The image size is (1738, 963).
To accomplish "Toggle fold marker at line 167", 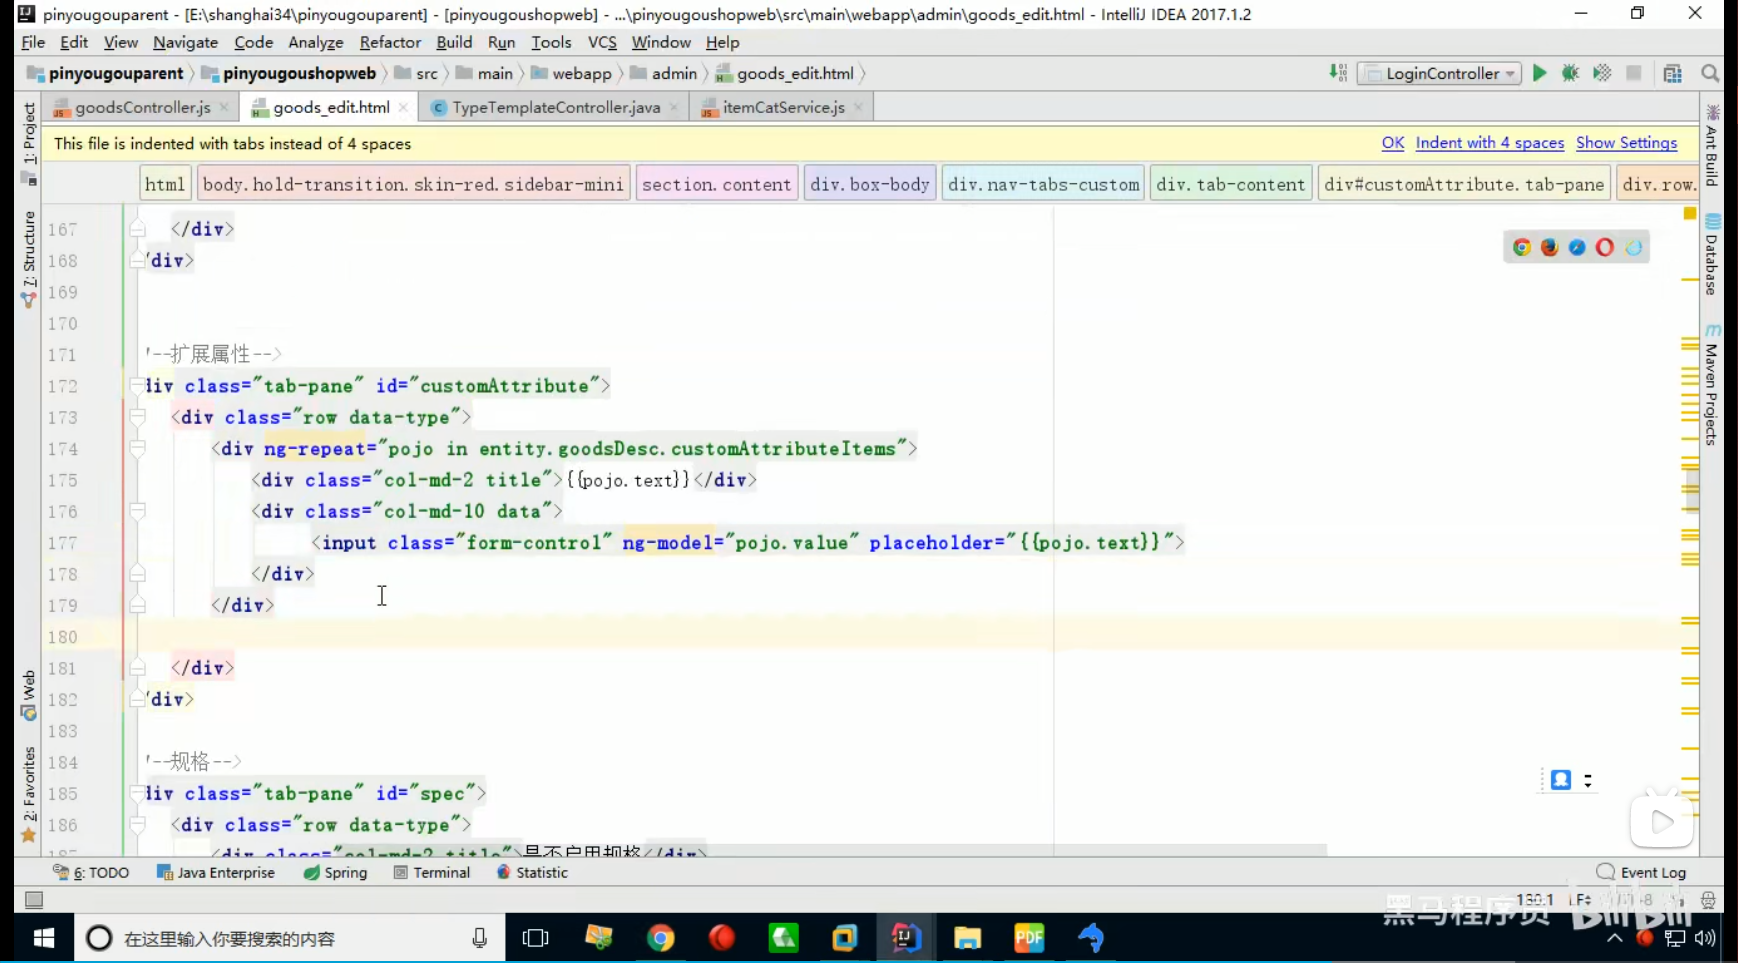I will [x=138, y=229].
